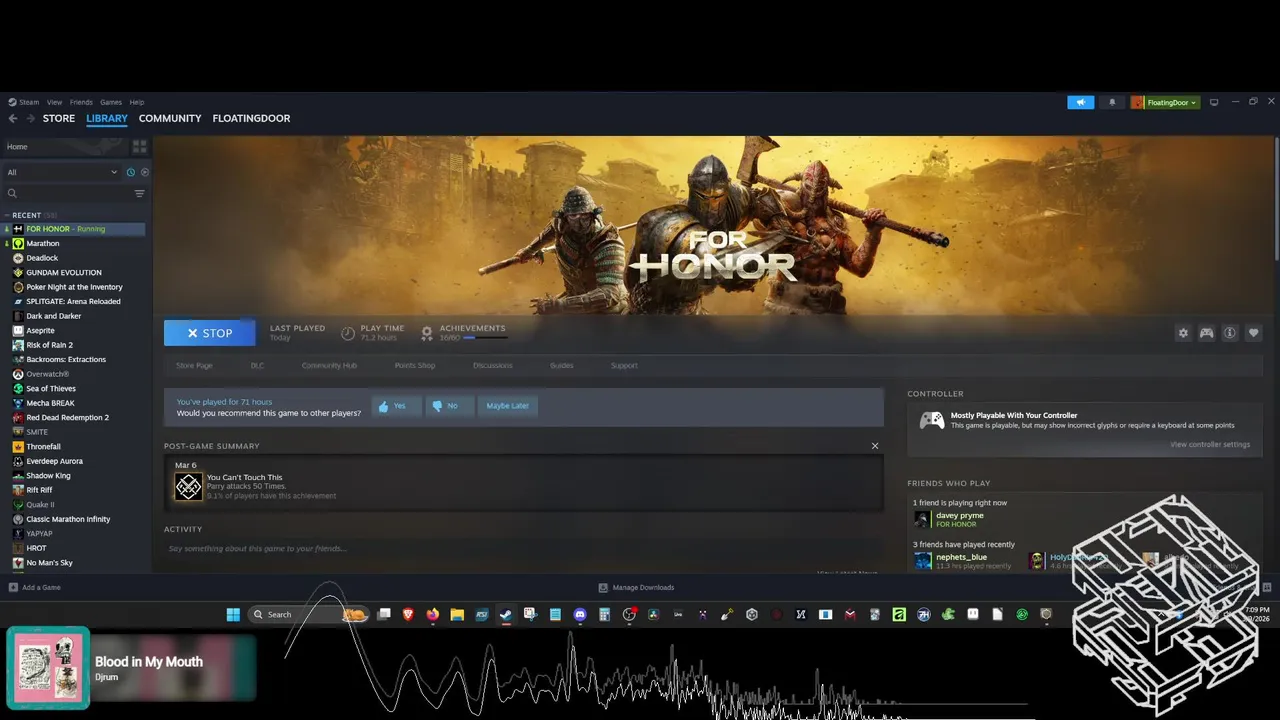The height and width of the screenshot is (720, 1280).
Task: Open the Games menu
Action: pyautogui.click(x=111, y=102)
